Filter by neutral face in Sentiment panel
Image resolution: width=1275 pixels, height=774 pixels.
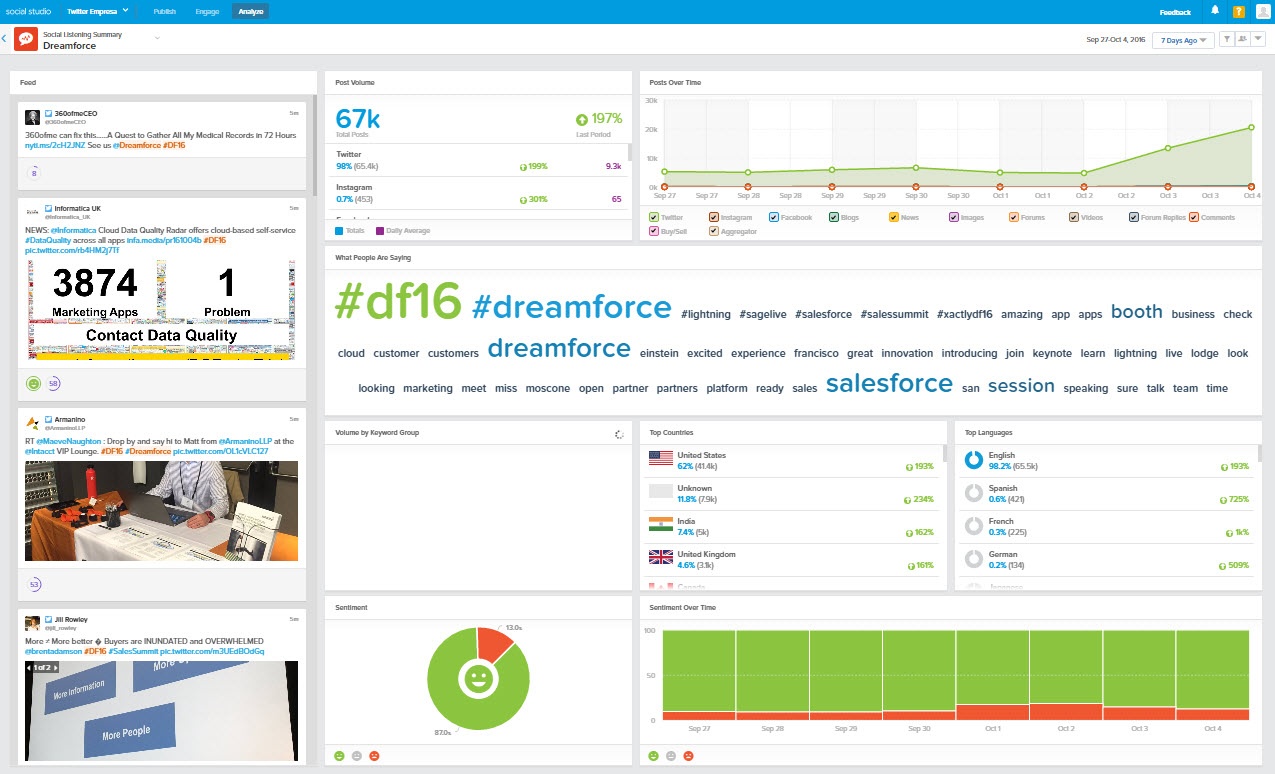pyautogui.click(x=357, y=756)
